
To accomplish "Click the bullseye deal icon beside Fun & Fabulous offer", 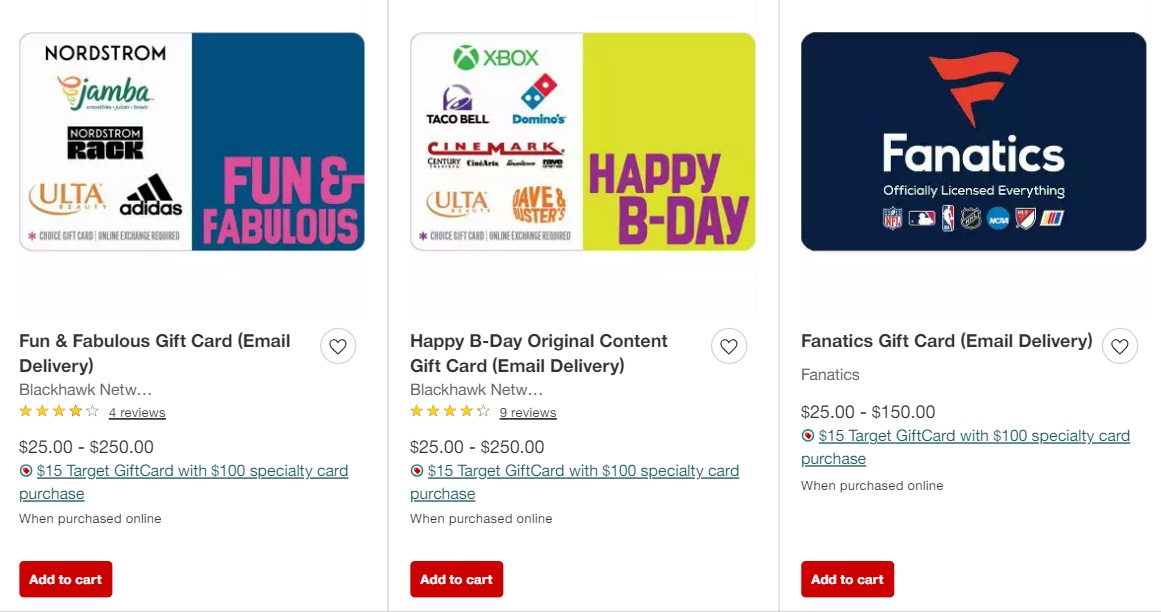I will pyautogui.click(x=25, y=470).
